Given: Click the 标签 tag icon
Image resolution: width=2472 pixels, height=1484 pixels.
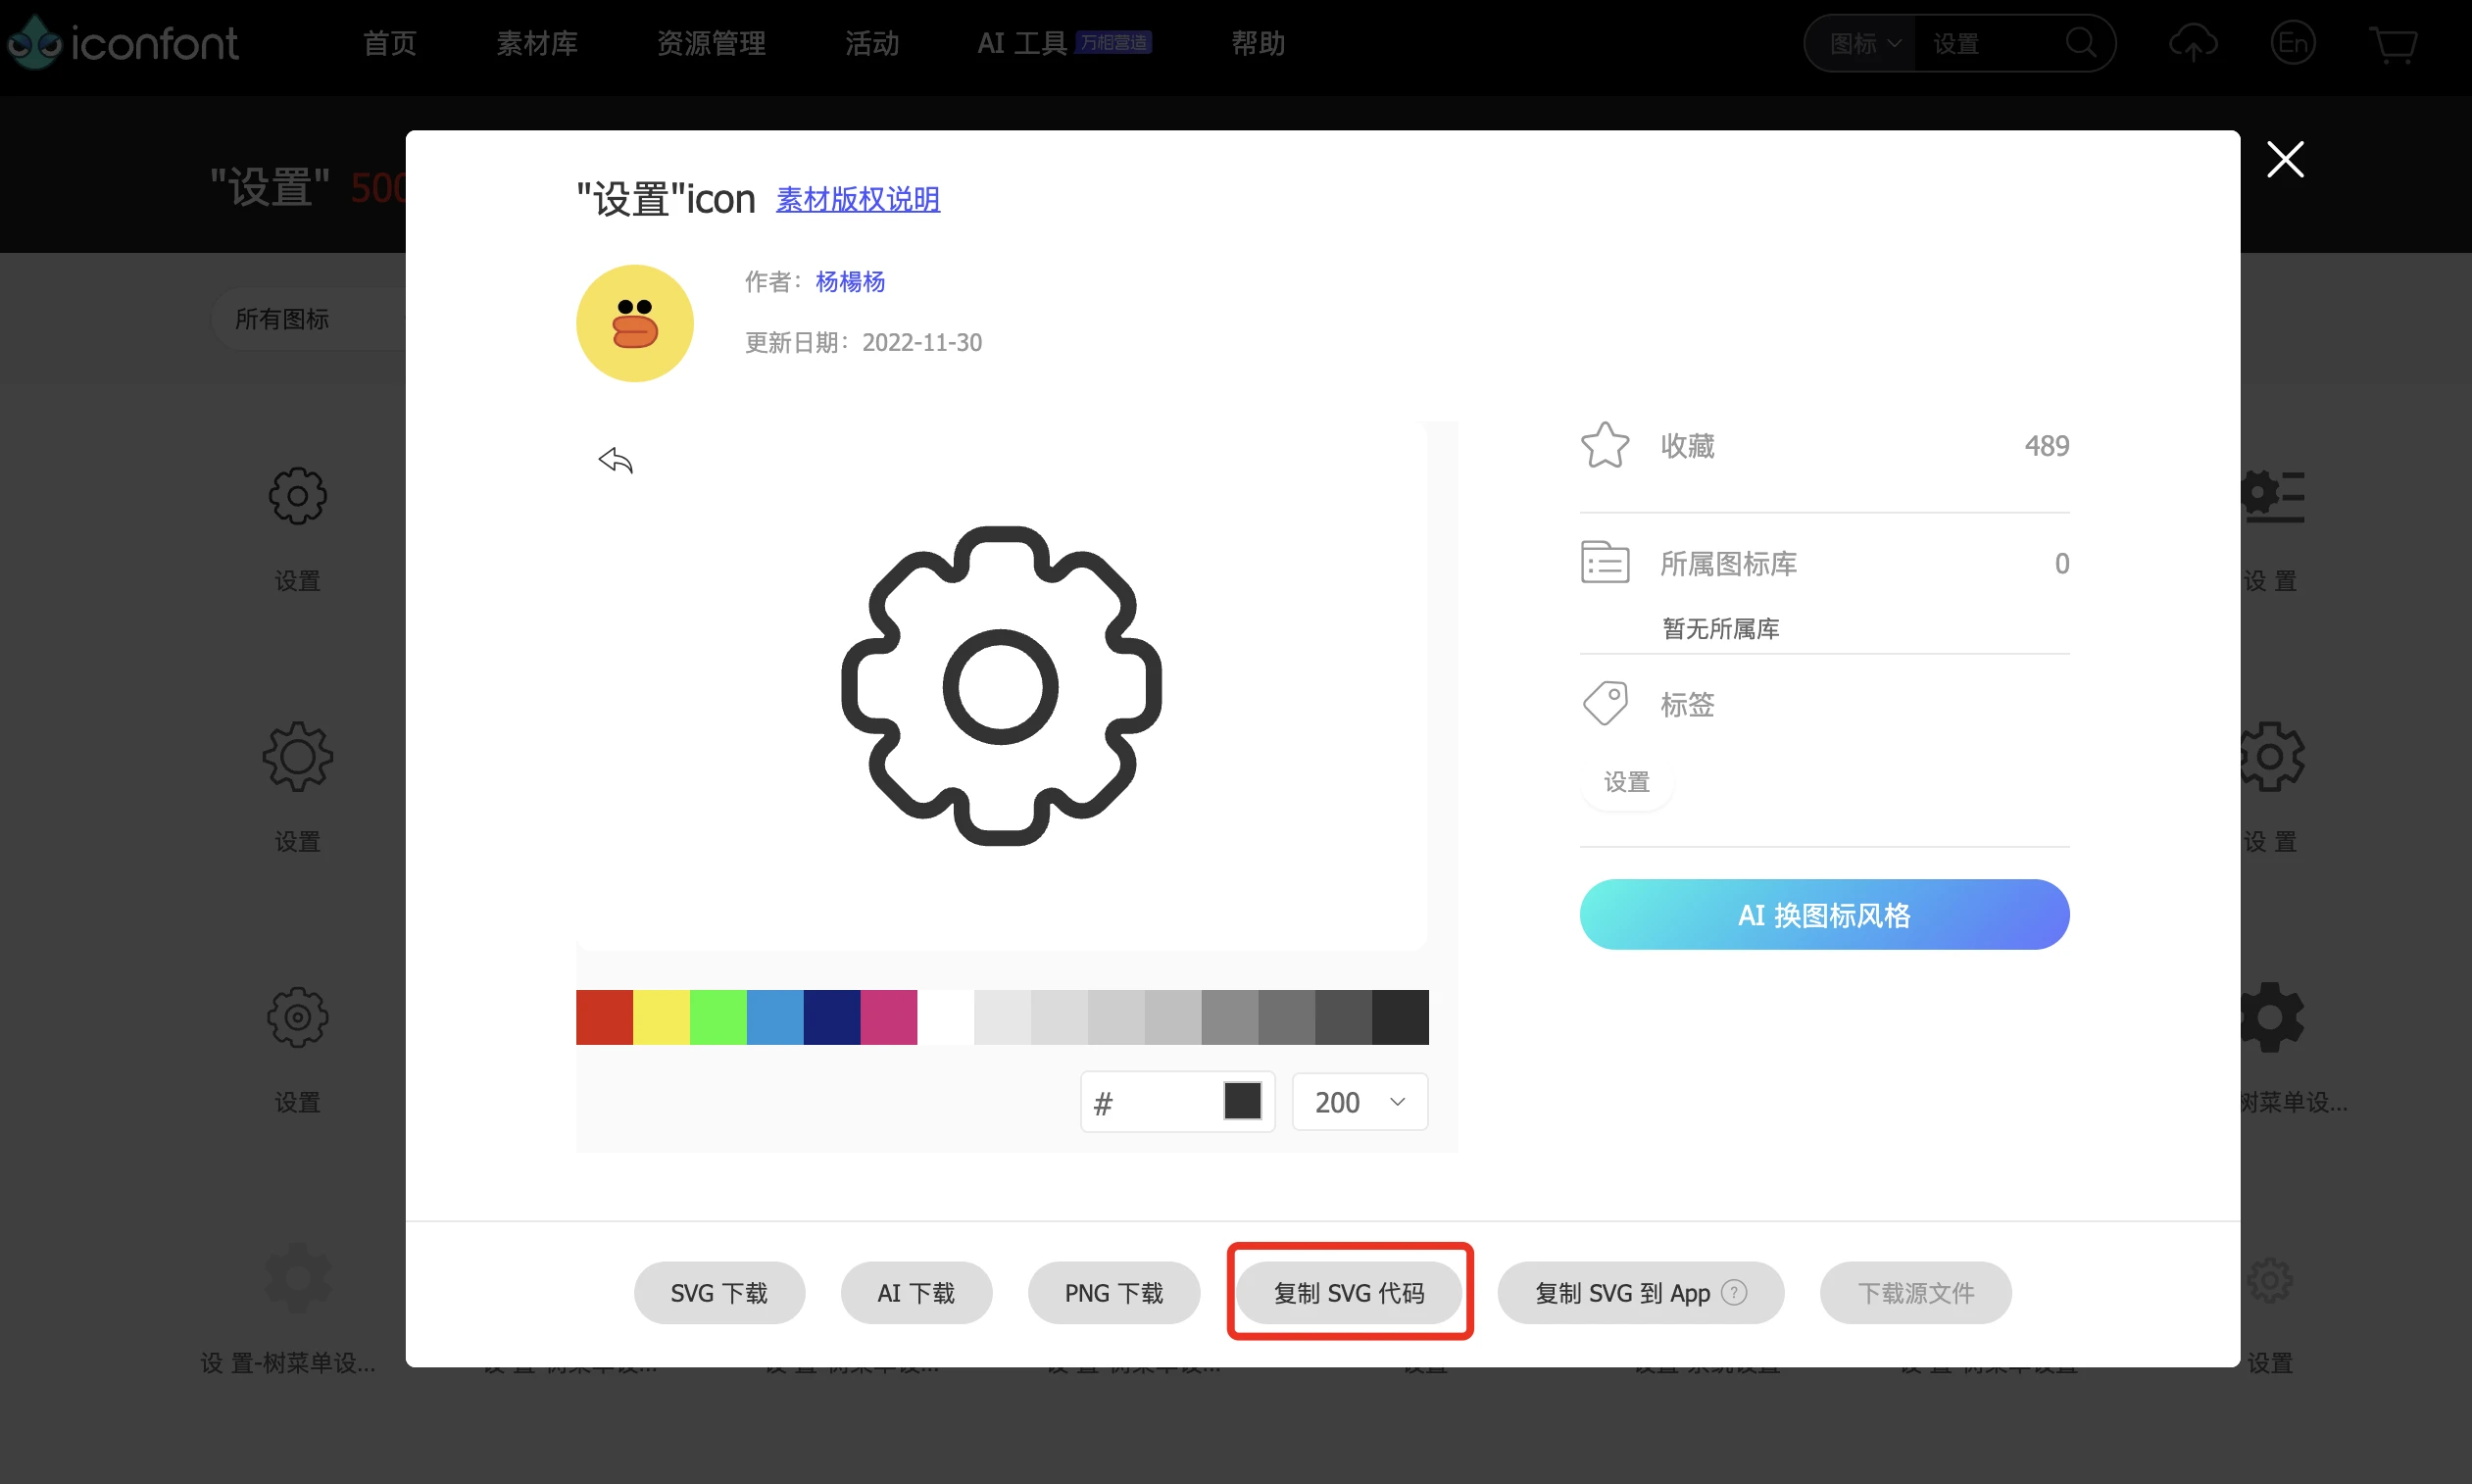Looking at the screenshot, I should [1606, 702].
